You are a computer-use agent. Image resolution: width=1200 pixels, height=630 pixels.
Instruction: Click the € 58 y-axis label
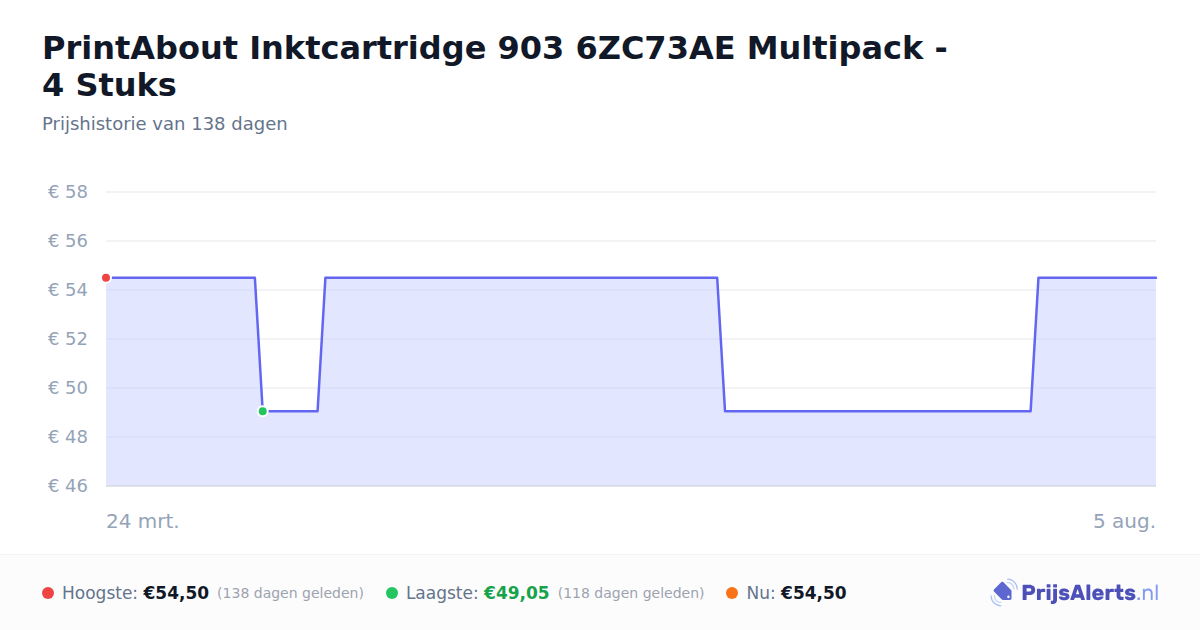tap(68, 192)
